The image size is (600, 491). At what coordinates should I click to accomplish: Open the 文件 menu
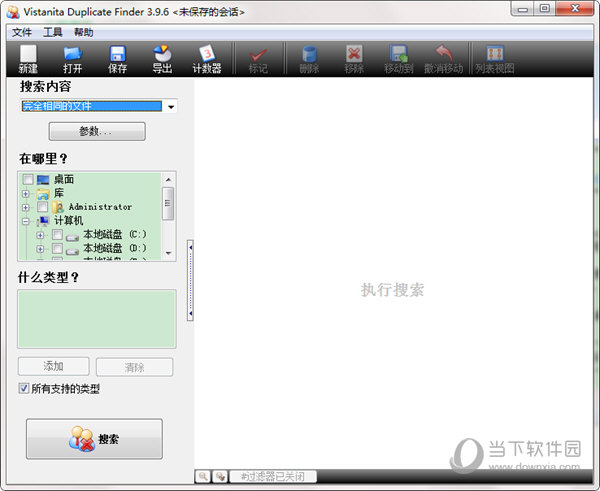22,33
